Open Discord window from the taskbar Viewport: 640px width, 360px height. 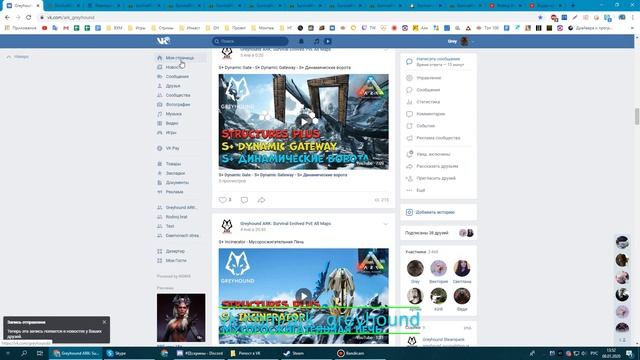(199, 353)
